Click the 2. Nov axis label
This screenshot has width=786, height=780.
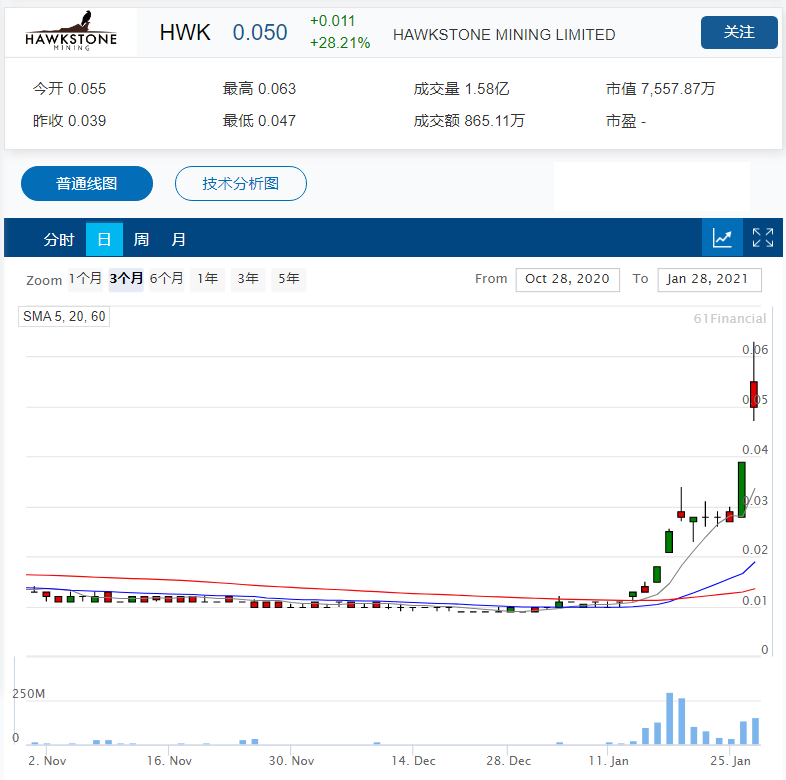pyautogui.click(x=47, y=761)
